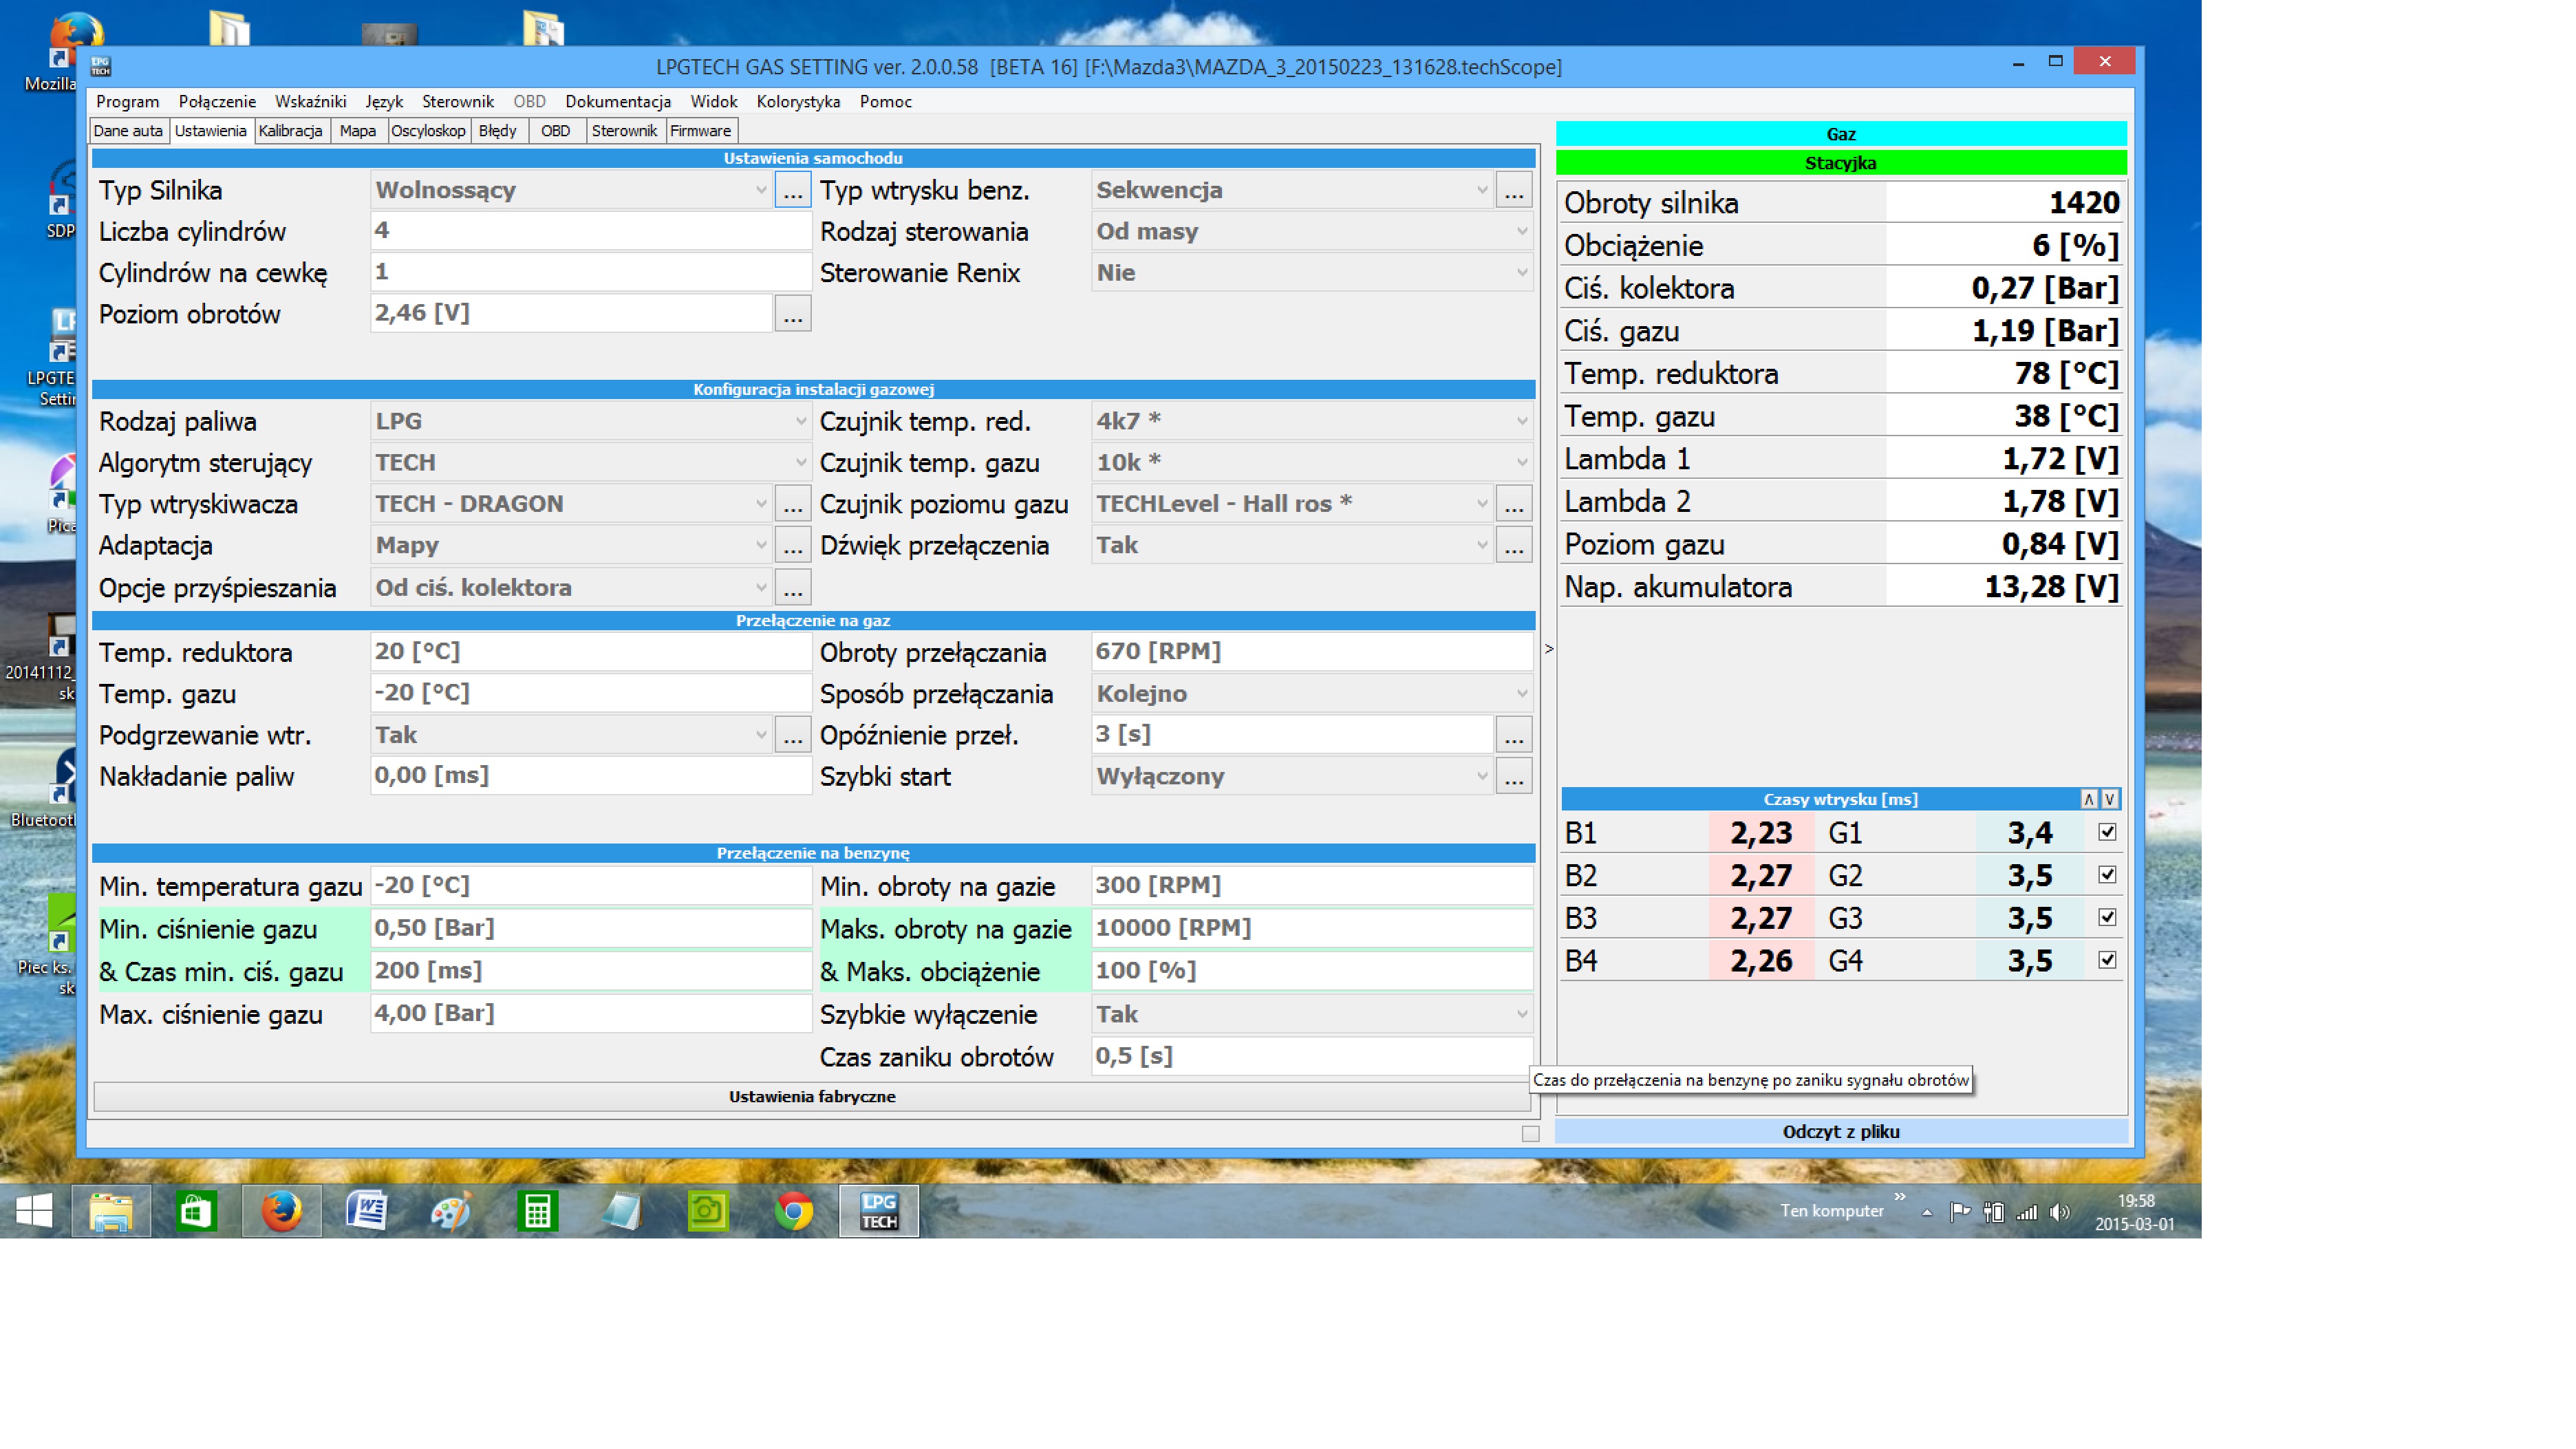
Task: Click injection times up arrow button
Action: pos(2088,799)
